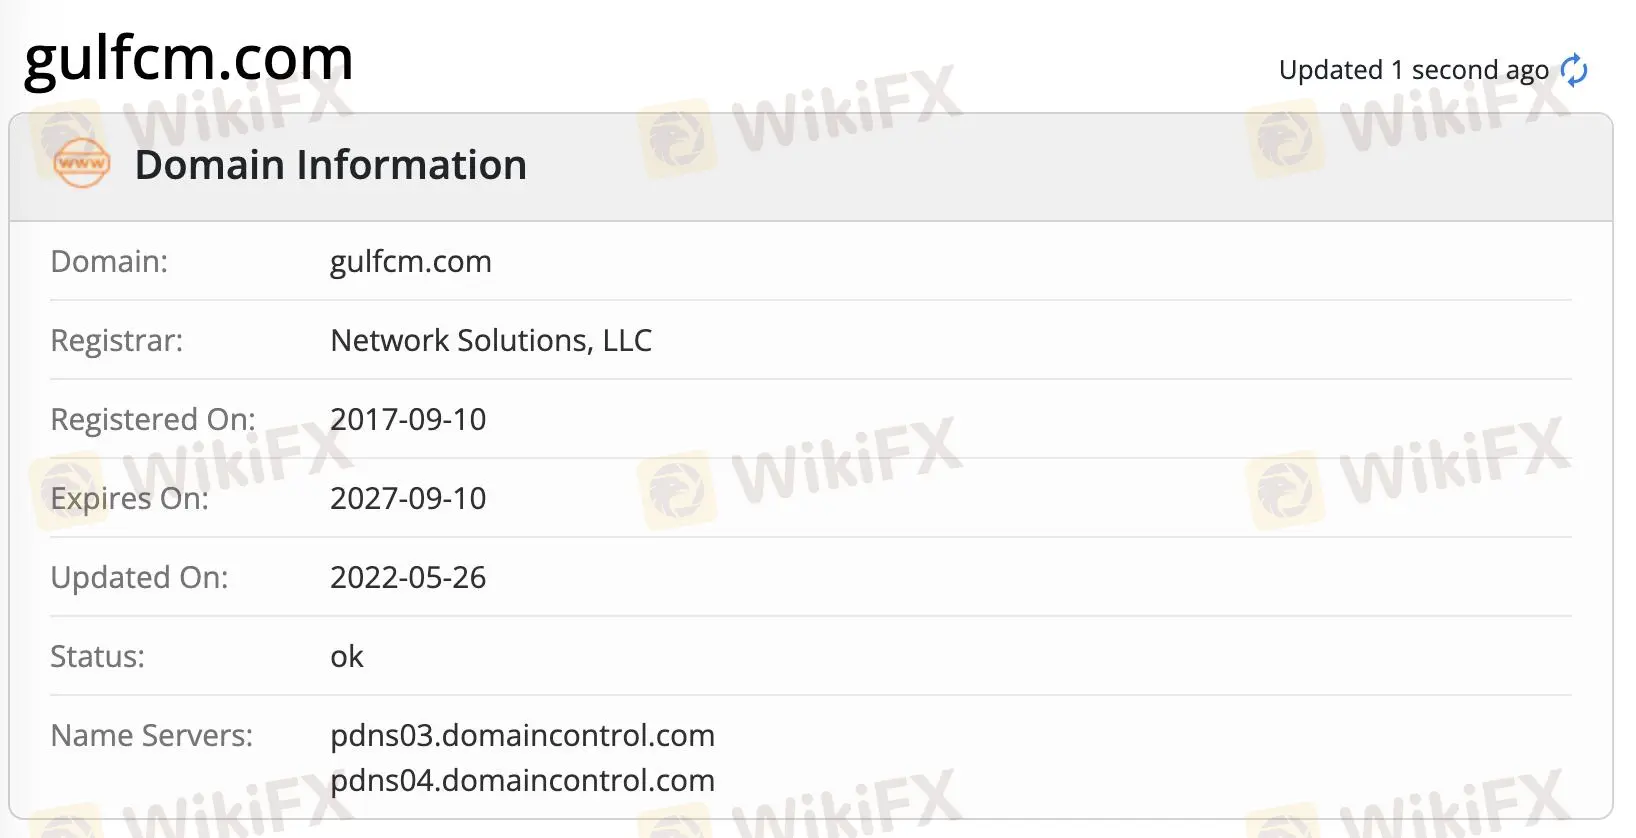Select the orange www globe Domain Information icon
Viewport: 1636px width, 838px height.
81,164
